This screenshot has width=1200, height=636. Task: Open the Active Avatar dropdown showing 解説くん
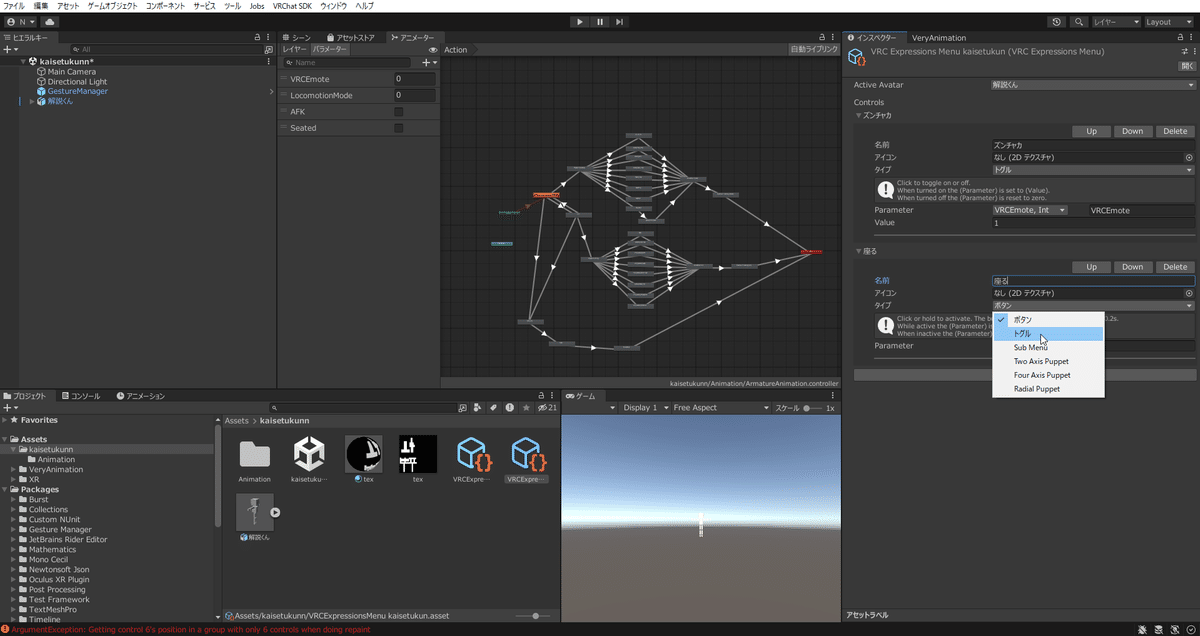pos(1090,84)
